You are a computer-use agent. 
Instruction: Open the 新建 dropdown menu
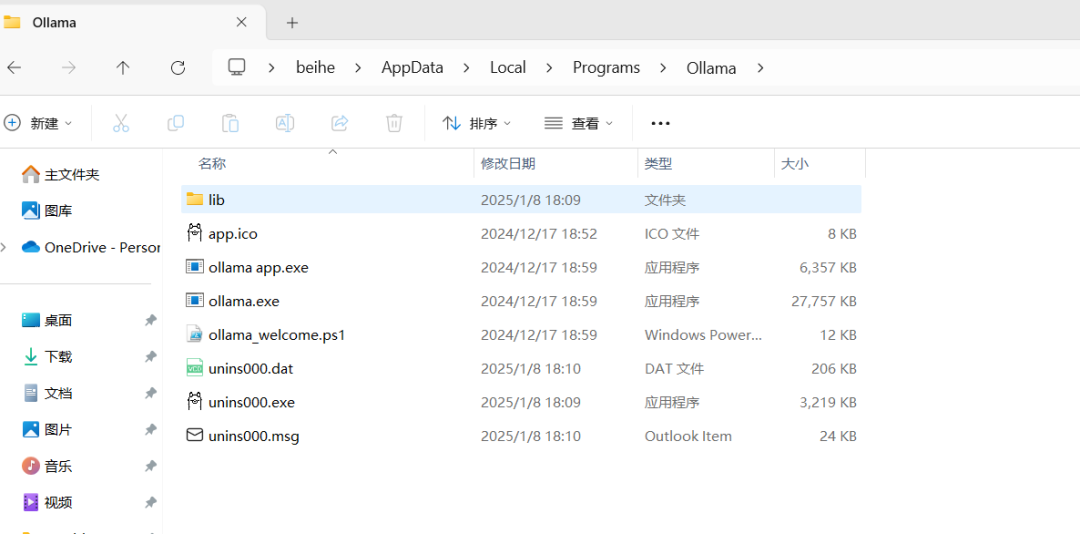[39, 123]
